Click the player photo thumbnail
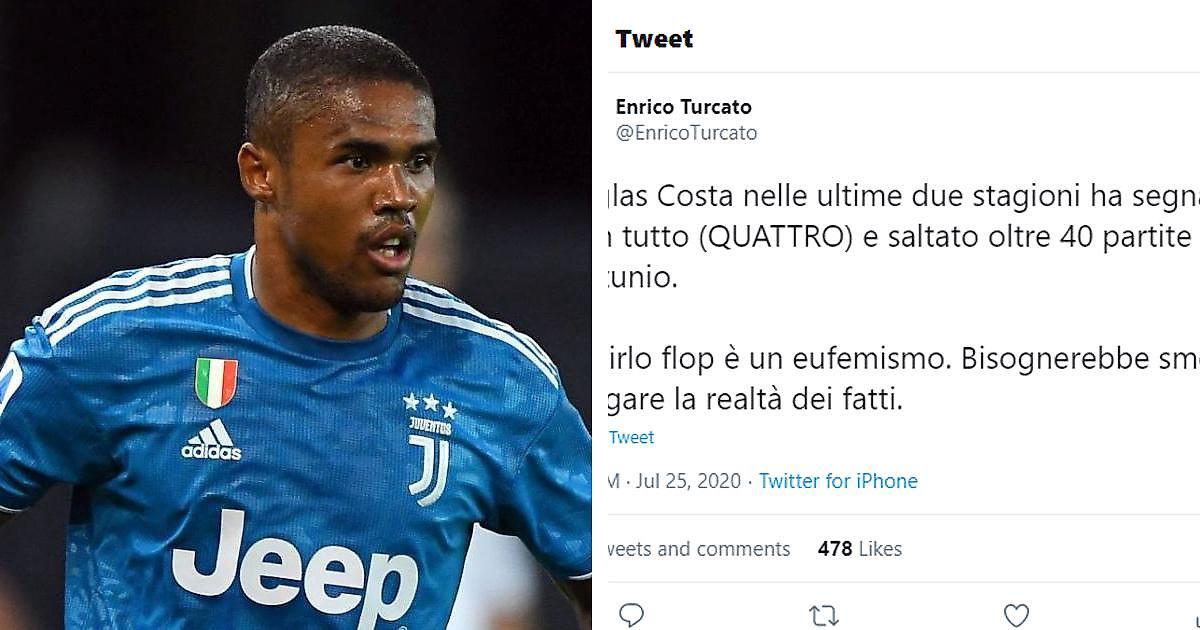Viewport: 1200px width, 630px height. click(296, 315)
